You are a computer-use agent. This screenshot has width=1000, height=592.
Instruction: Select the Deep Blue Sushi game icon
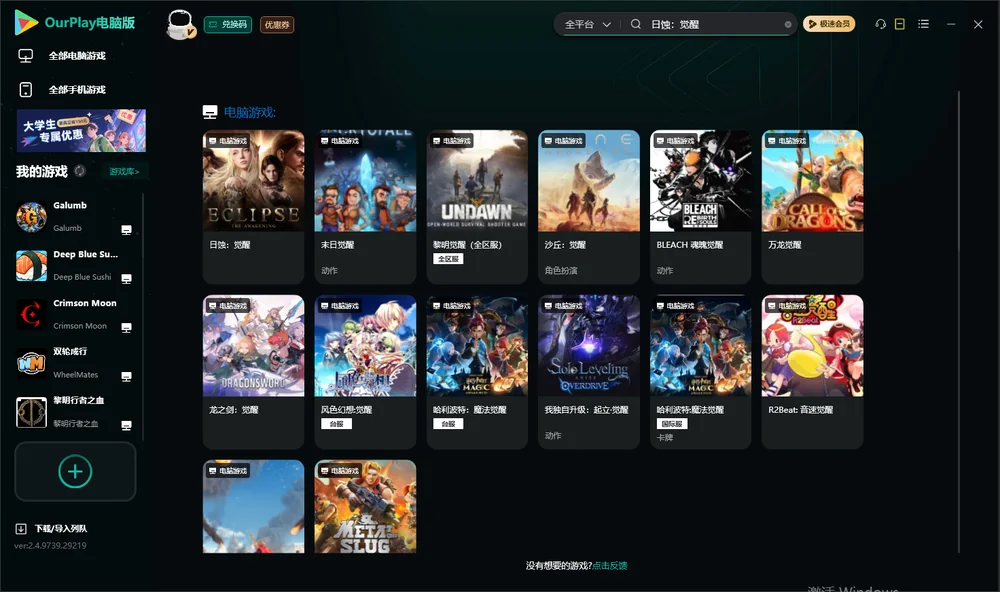[31, 266]
